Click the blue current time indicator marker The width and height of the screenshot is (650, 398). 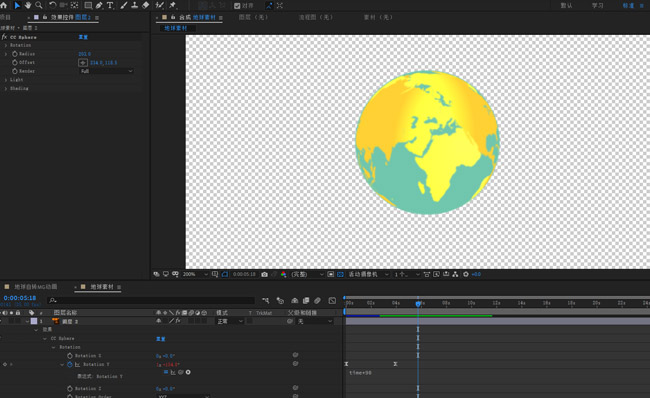click(x=418, y=303)
